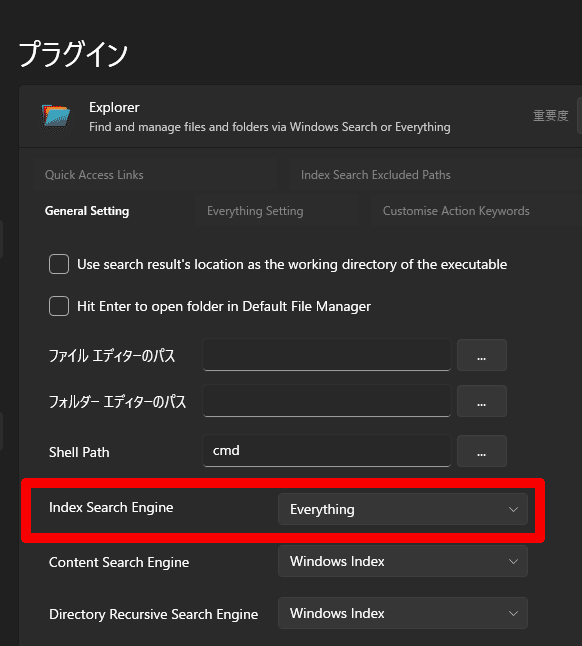Click the Shell Path browse button
This screenshot has width=582, height=646.
tap(482, 451)
